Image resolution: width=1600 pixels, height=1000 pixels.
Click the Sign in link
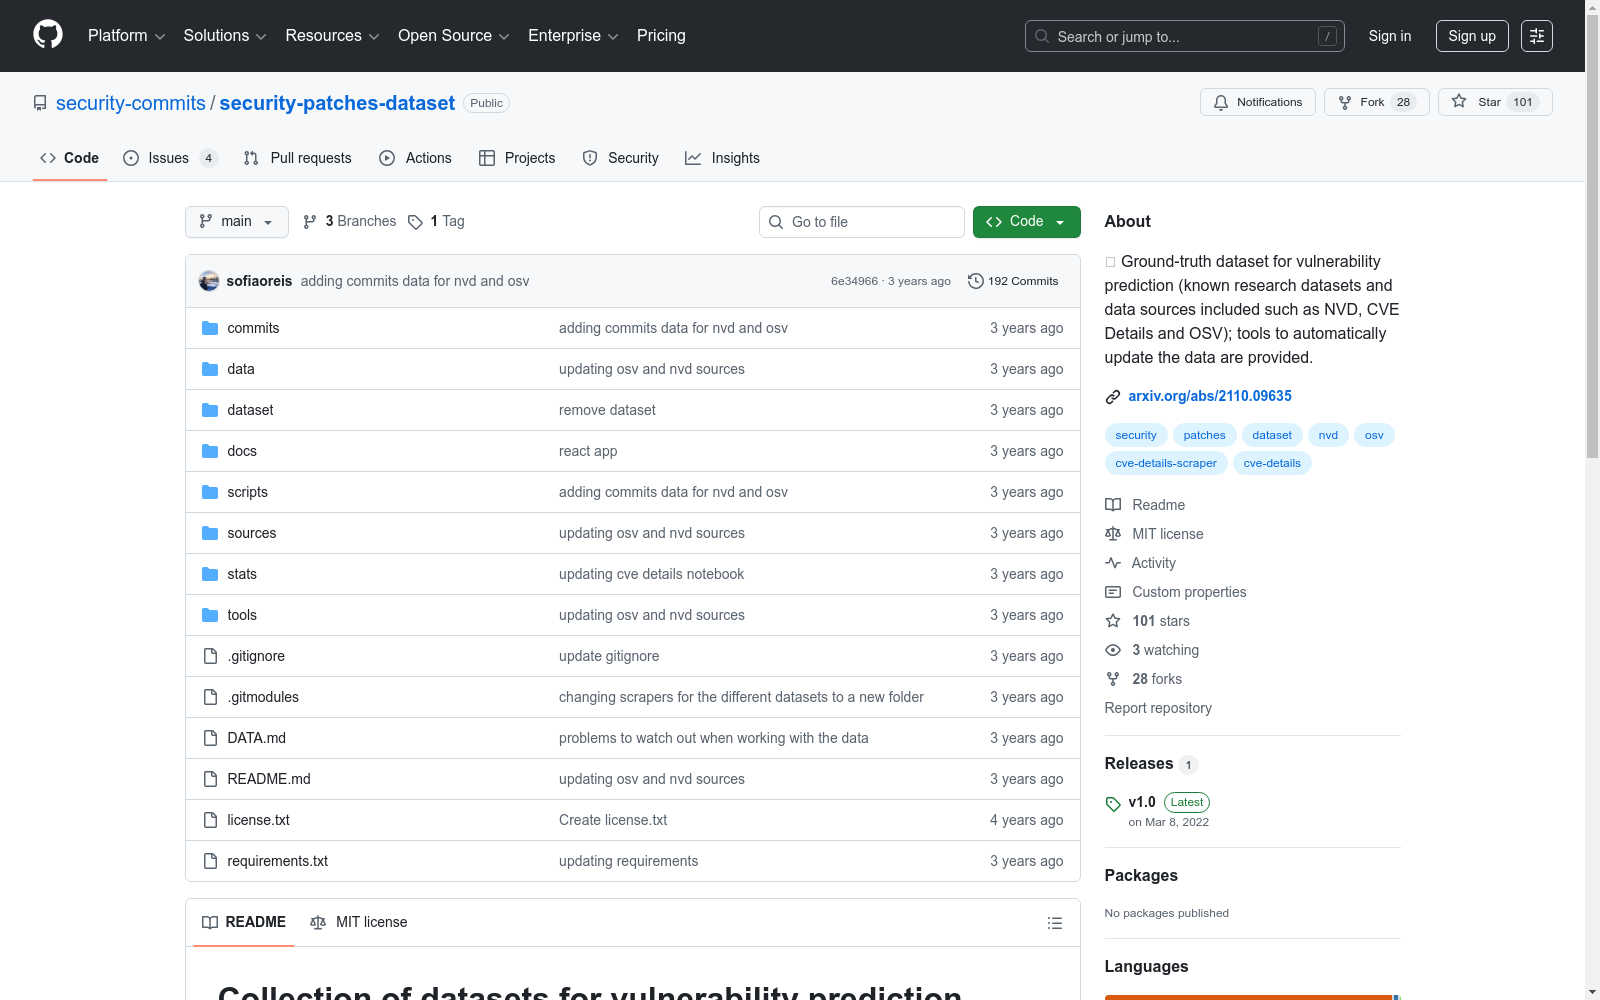pos(1390,36)
